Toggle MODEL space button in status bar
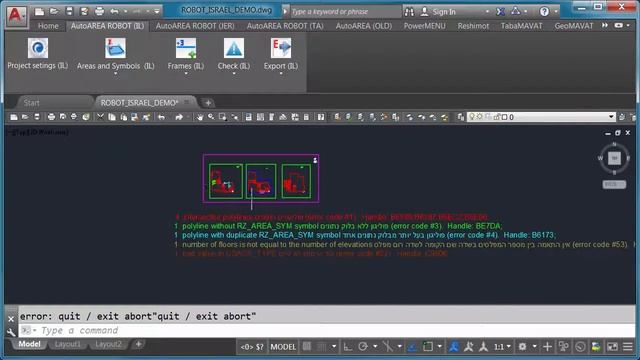Screen dimensions: 640x360 (x=283, y=347)
